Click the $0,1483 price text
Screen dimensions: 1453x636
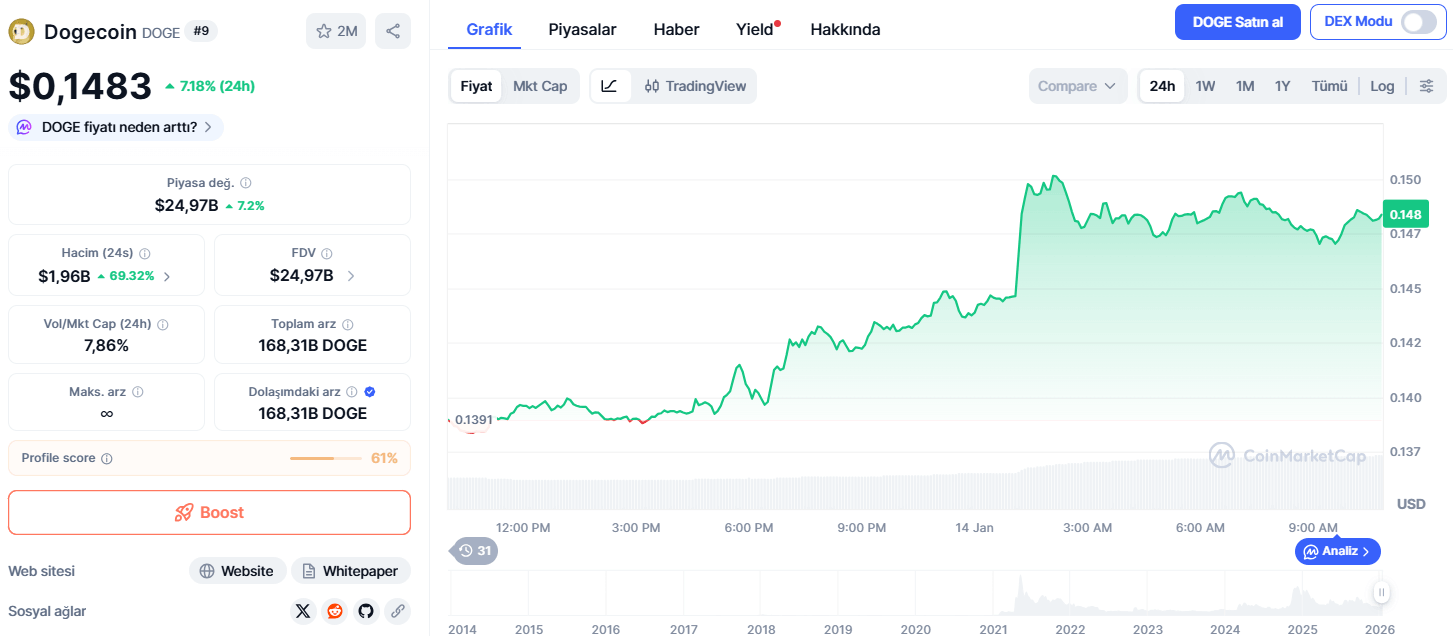(x=80, y=86)
